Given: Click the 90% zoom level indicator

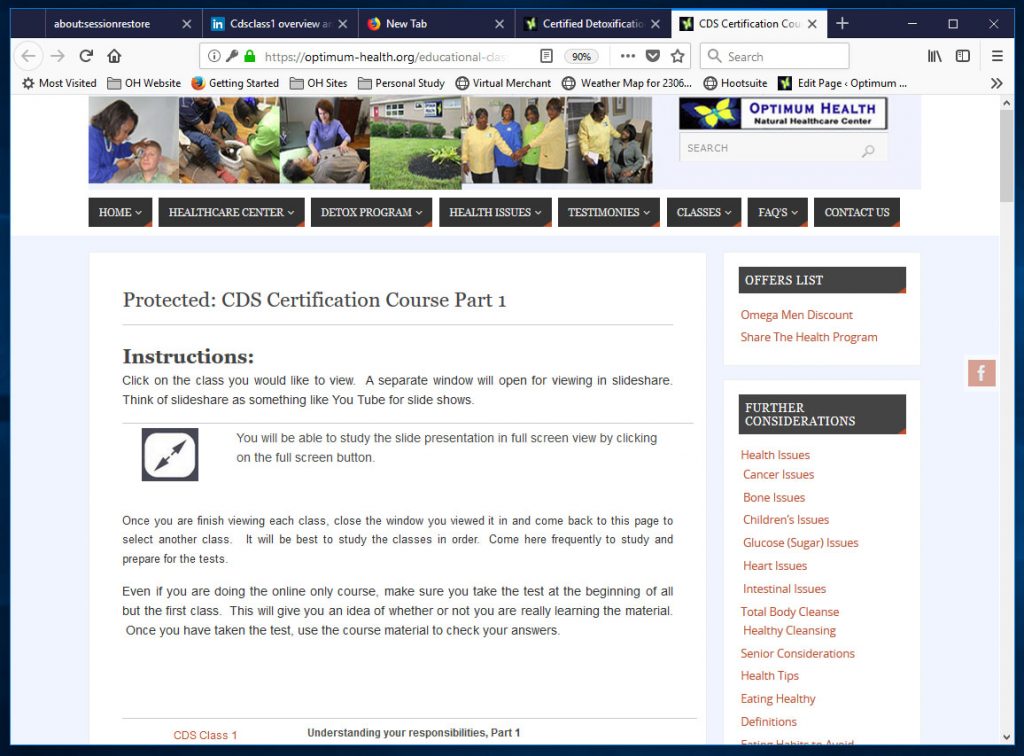Looking at the screenshot, I should (581, 57).
